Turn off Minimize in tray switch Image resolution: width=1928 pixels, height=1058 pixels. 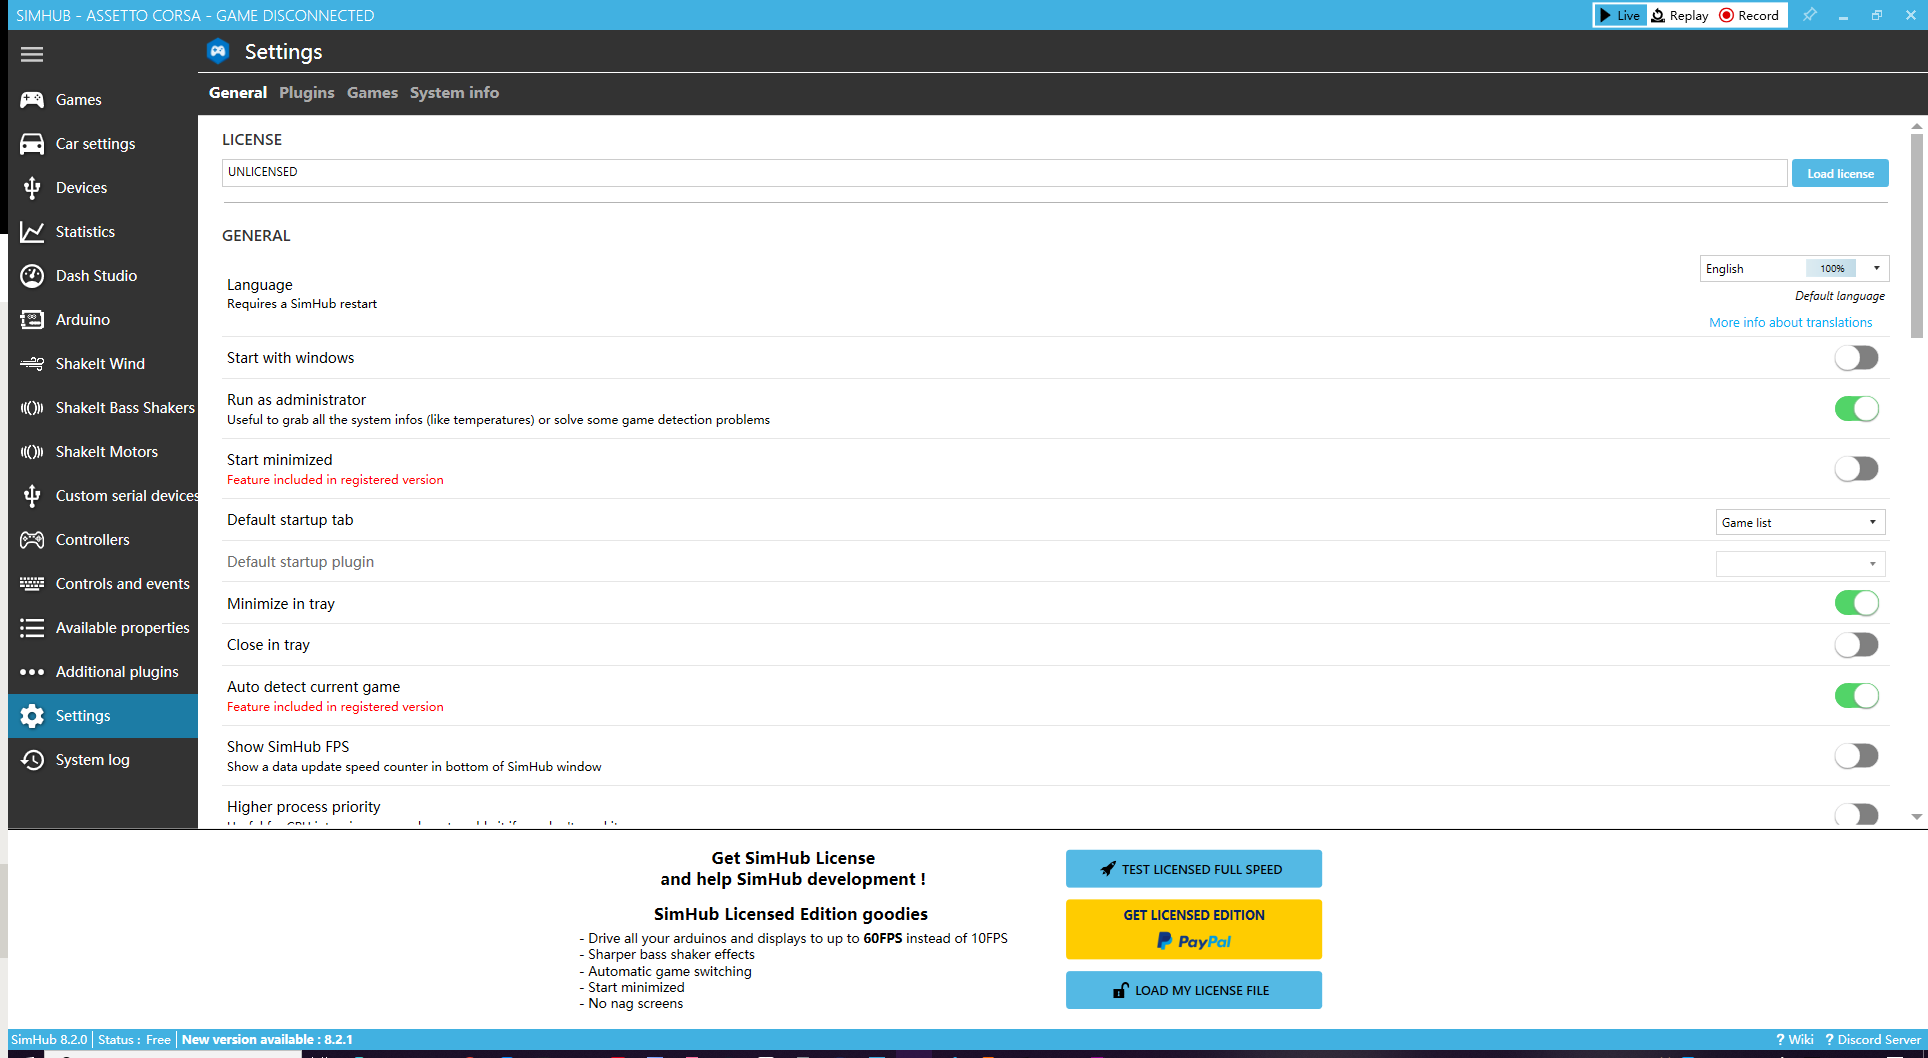(x=1857, y=603)
